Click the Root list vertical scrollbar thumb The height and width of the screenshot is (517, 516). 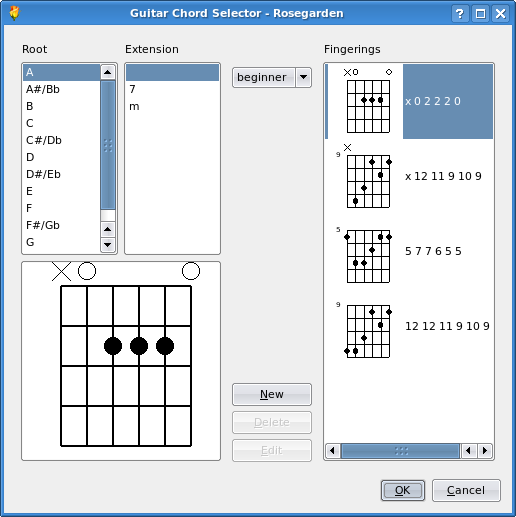[108, 145]
